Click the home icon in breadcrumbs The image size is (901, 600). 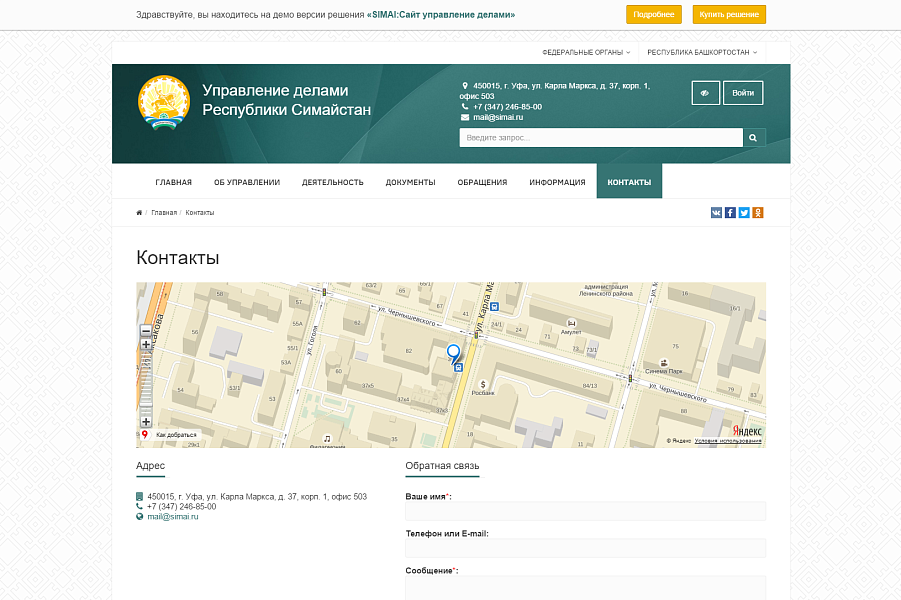coord(139,212)
